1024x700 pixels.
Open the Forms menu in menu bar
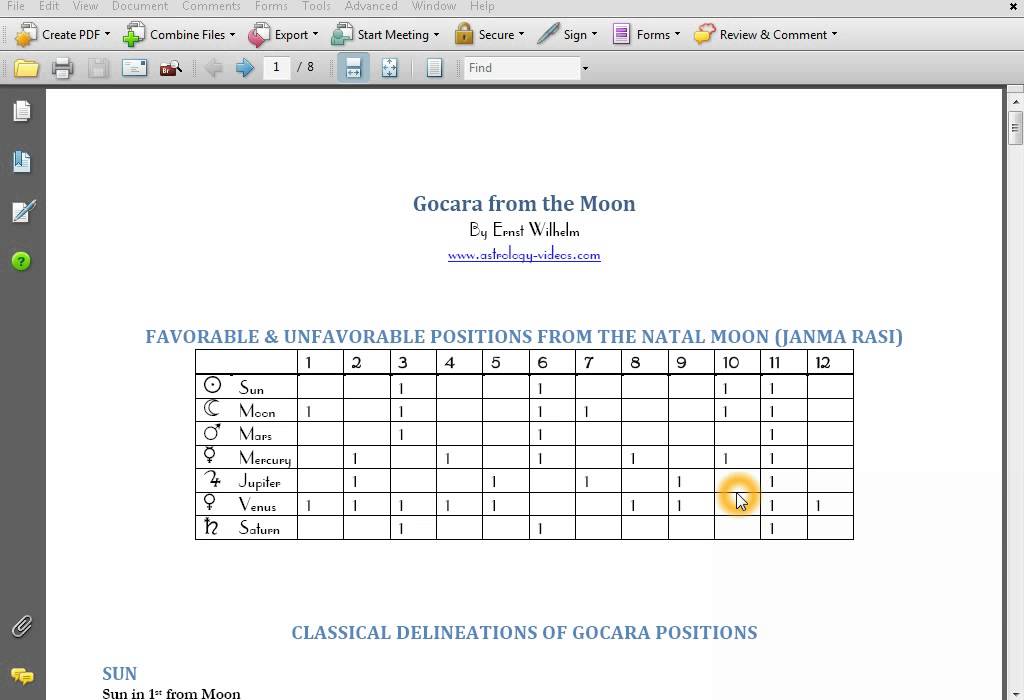[x=271, y=6]
